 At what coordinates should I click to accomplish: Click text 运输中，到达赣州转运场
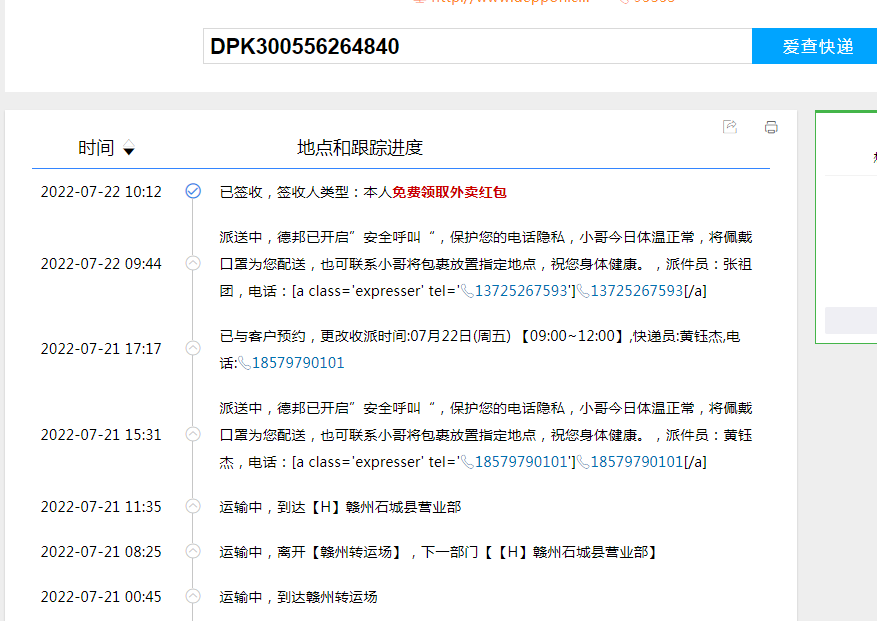tap(298, 597)
